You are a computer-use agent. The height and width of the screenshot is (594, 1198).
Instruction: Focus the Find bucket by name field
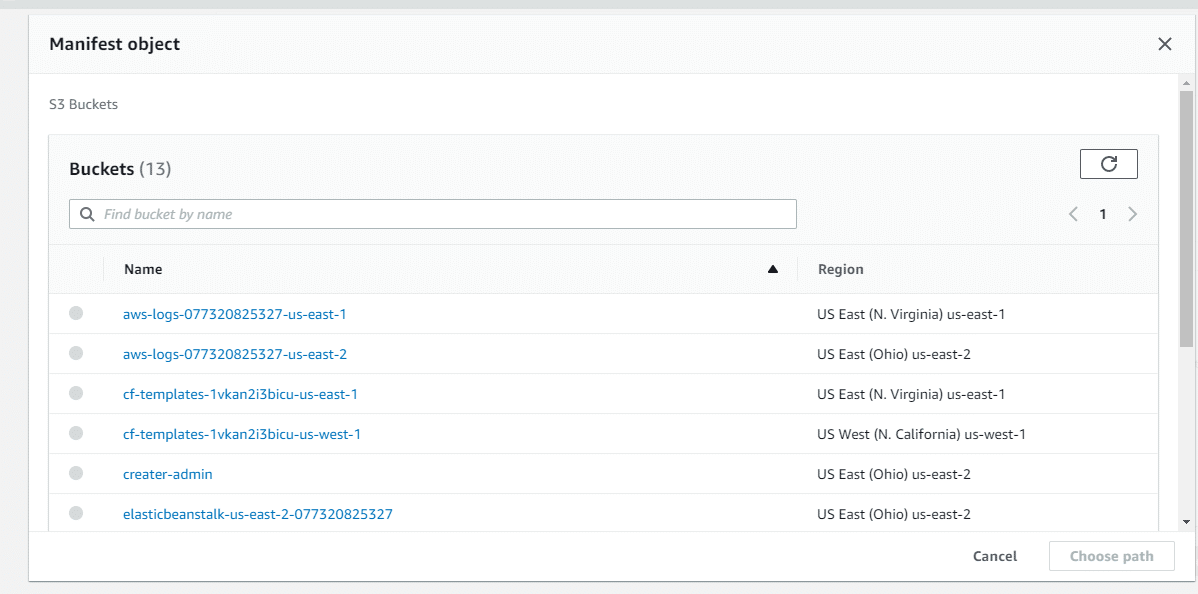pos(432,214)
